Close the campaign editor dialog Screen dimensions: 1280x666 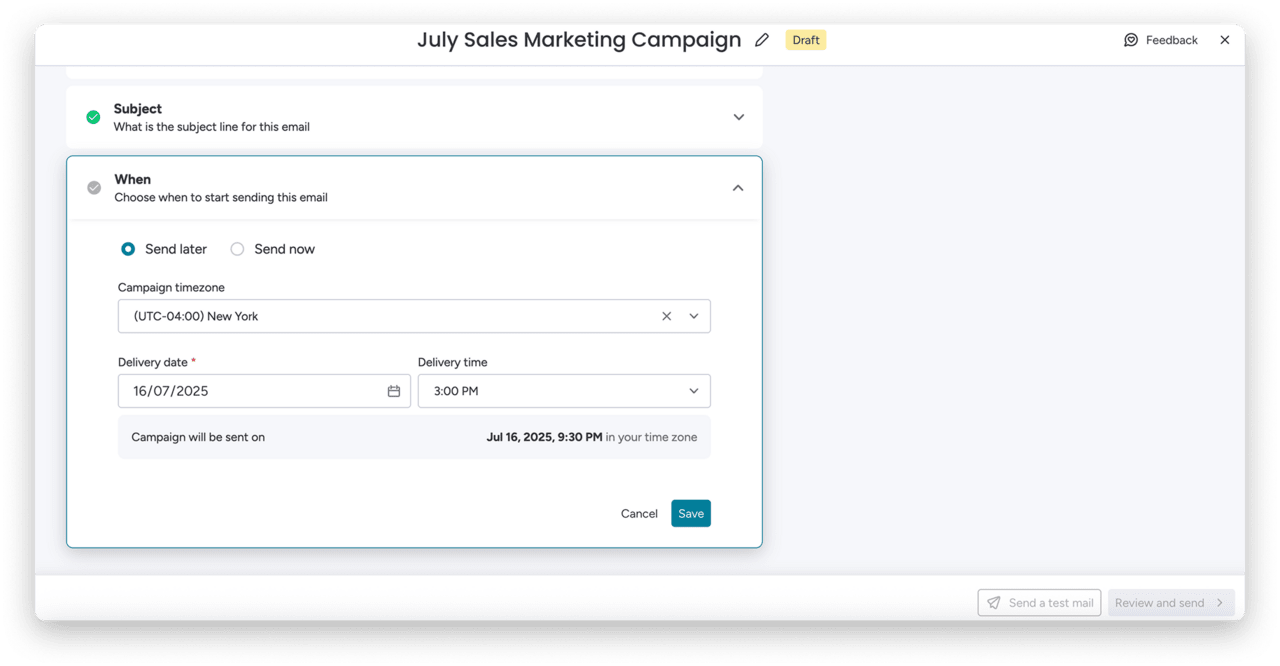pos(1225,40)
